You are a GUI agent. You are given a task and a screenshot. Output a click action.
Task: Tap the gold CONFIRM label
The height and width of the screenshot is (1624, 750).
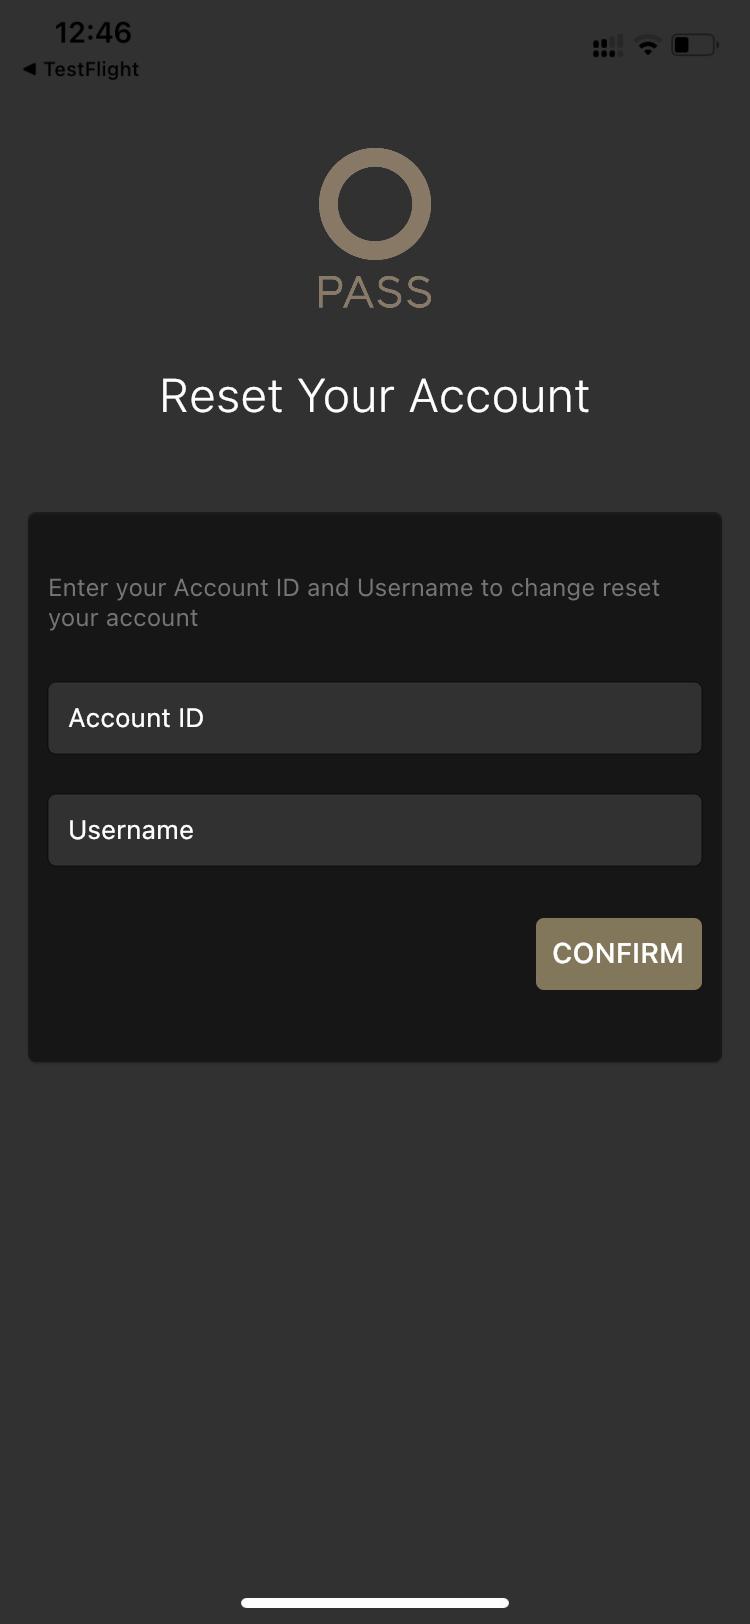618,953
